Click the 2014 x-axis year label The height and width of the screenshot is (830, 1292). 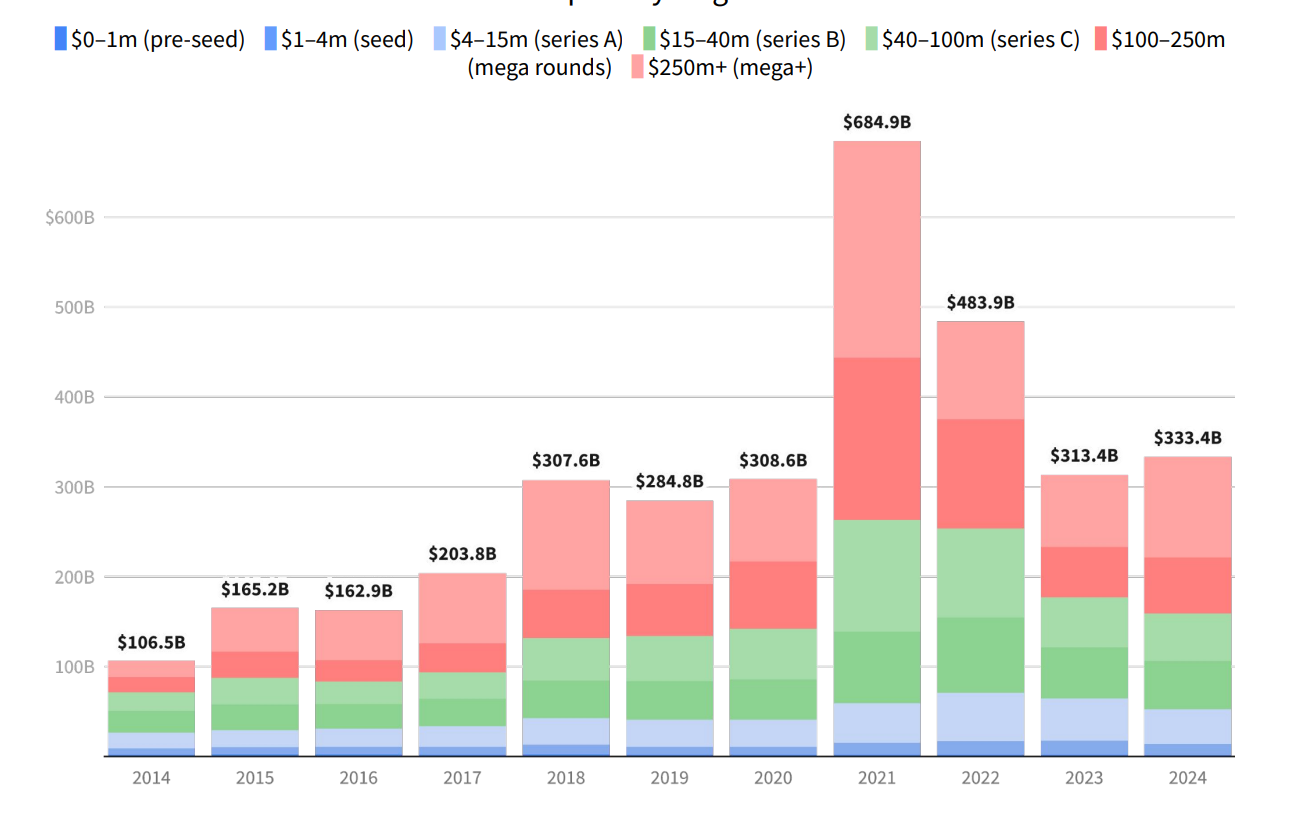tap(151, 778)
